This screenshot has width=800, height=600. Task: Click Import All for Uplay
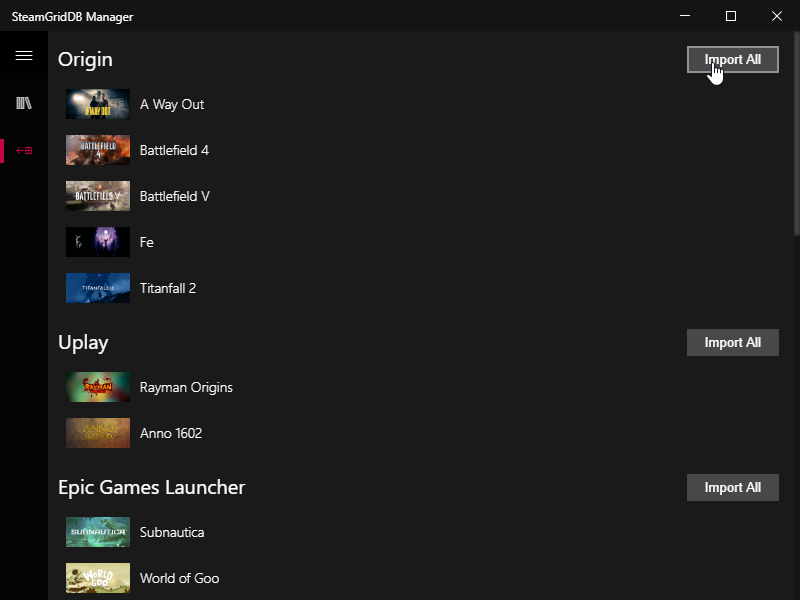[732, 342]
